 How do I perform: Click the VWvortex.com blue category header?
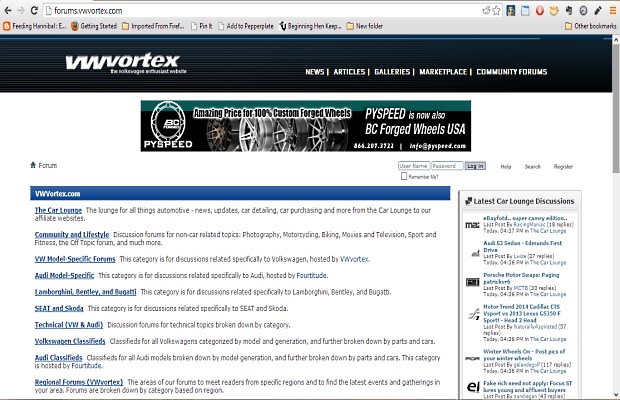pyautogui.click(x=240, y=194)
